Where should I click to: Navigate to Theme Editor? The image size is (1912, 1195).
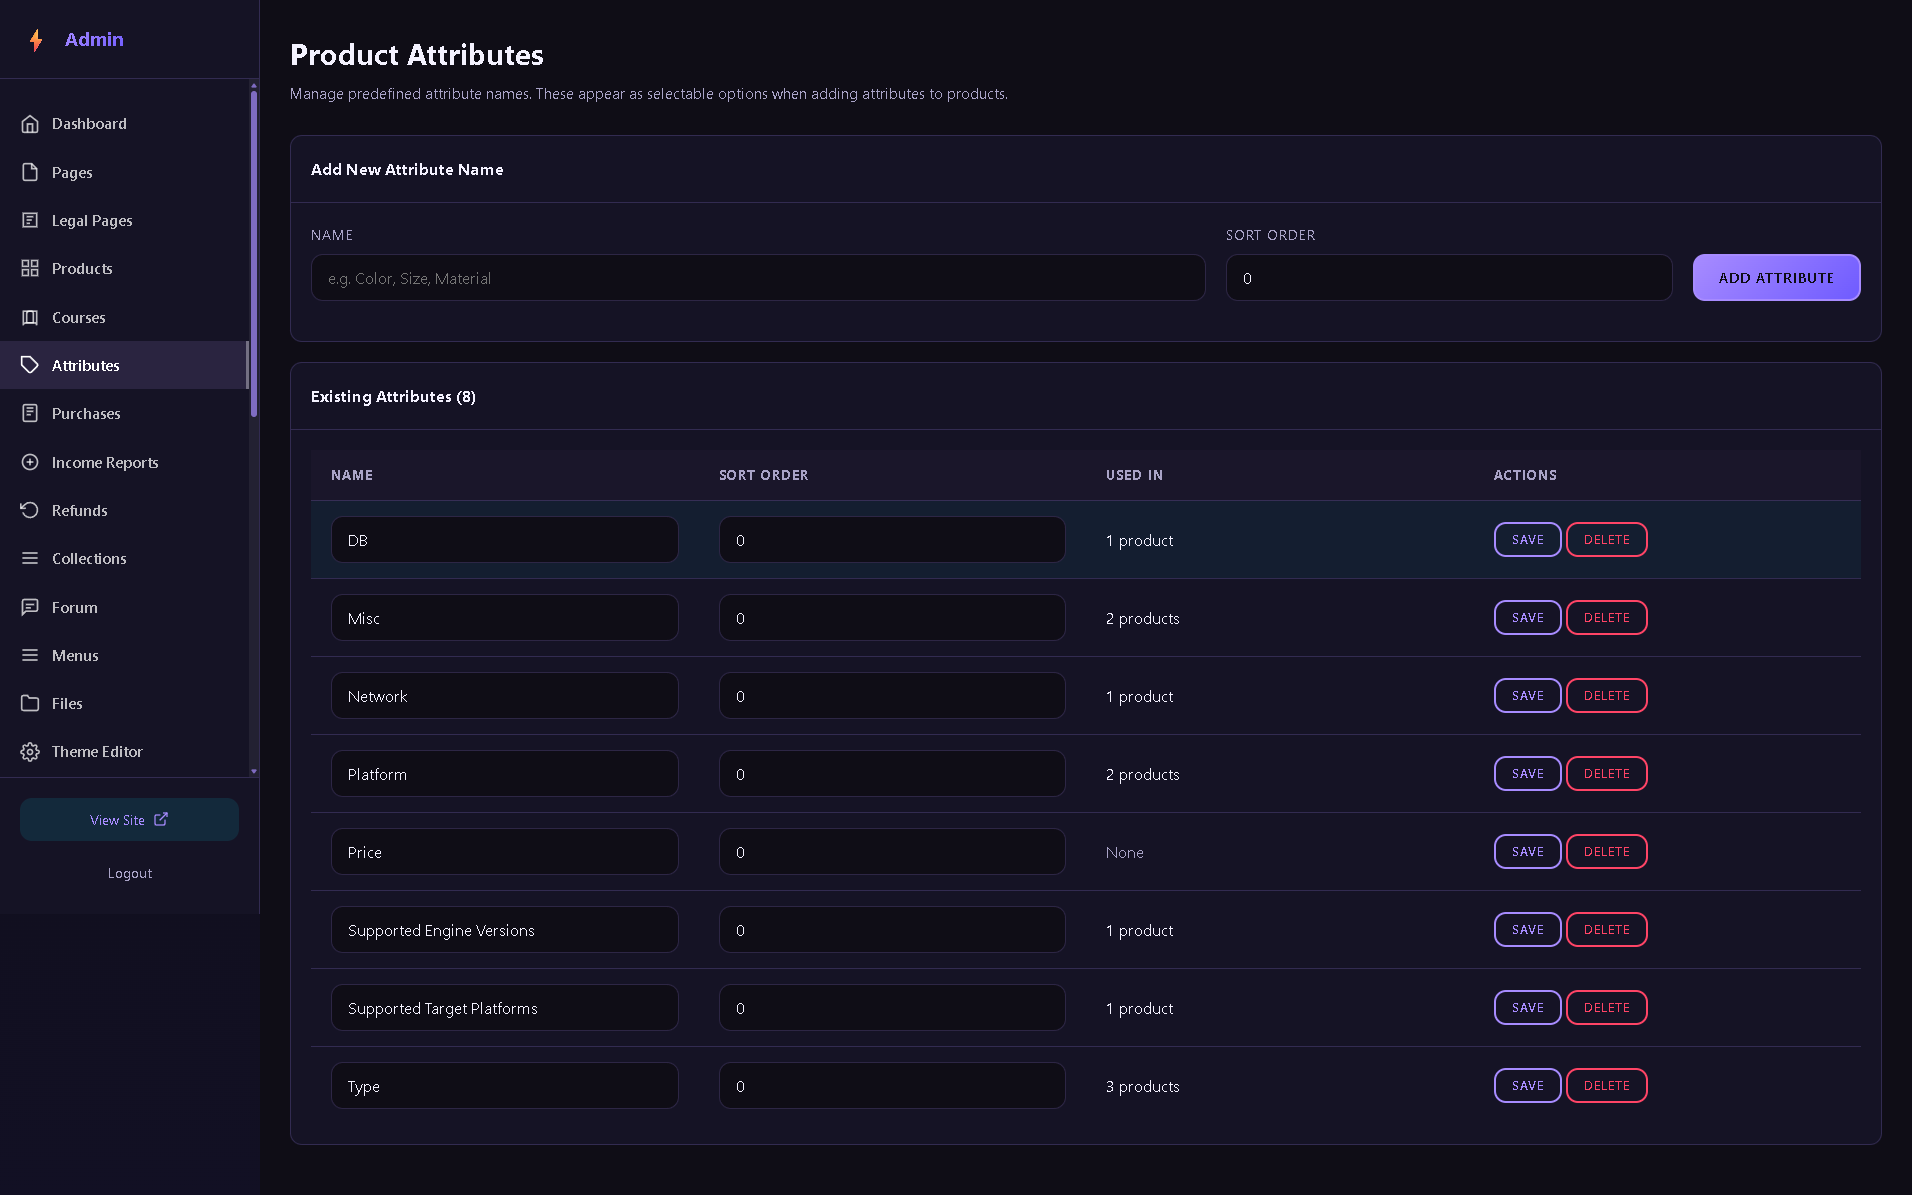click(124, 751)
